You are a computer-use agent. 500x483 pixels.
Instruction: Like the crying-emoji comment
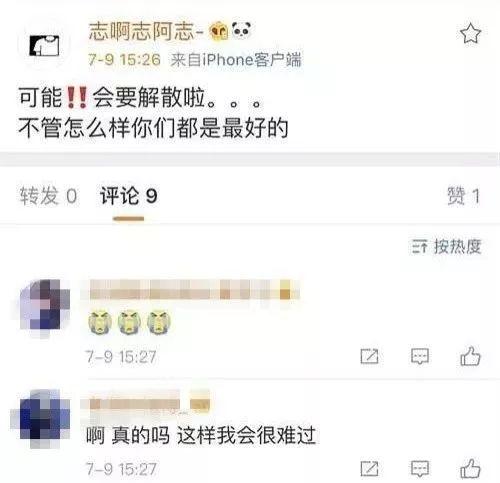click(x=470, y=356)
